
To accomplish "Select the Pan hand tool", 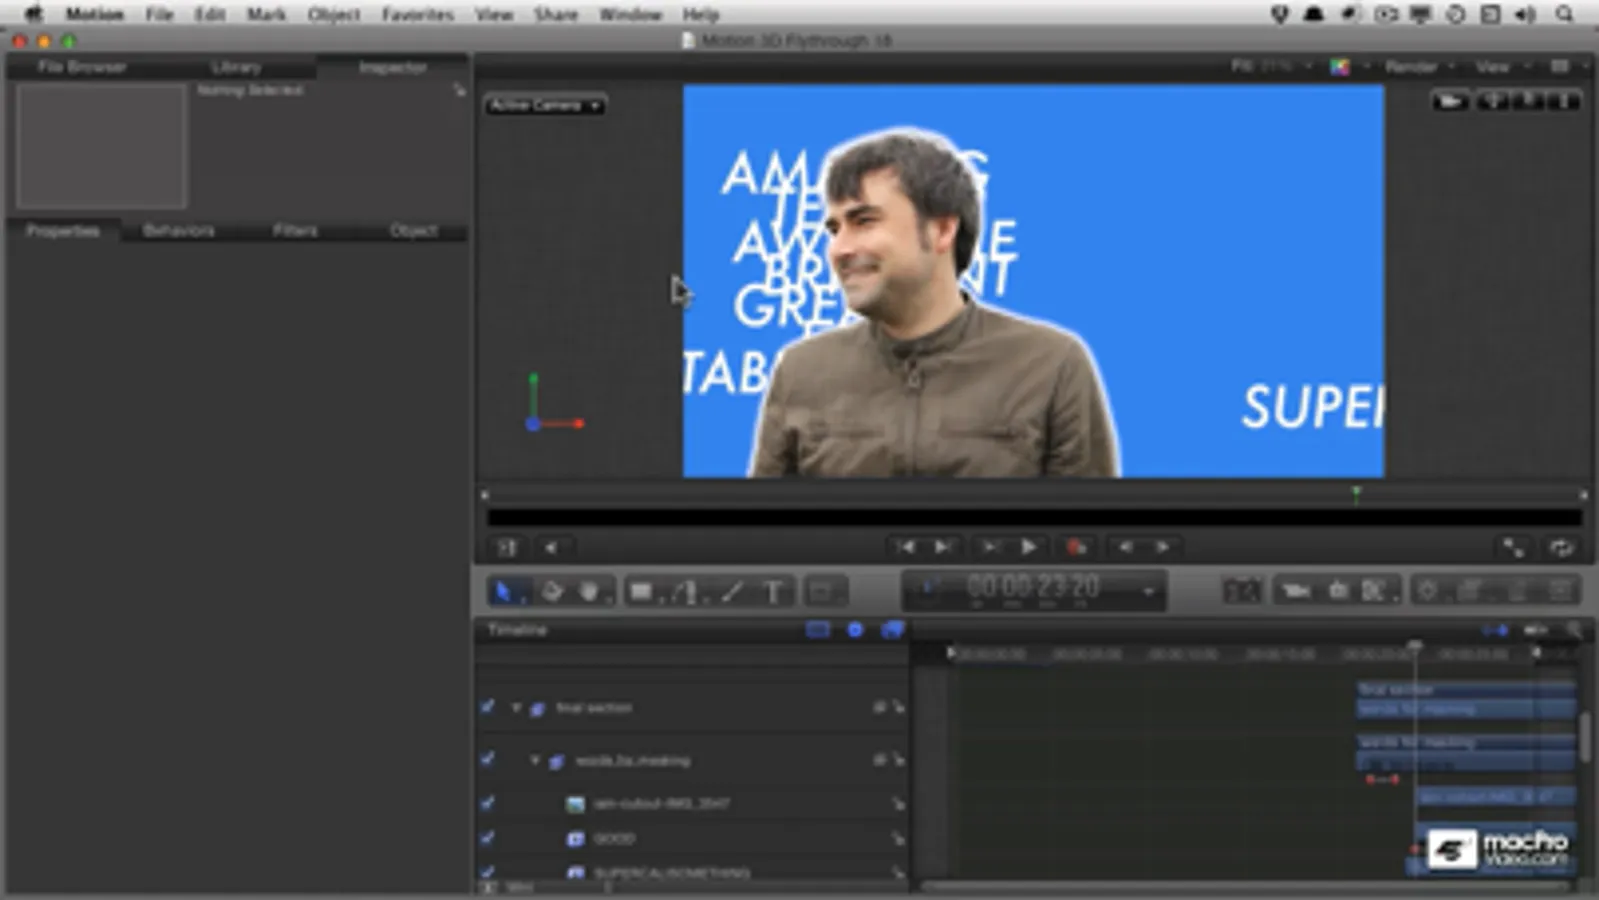I will click(x=589, y=592).
